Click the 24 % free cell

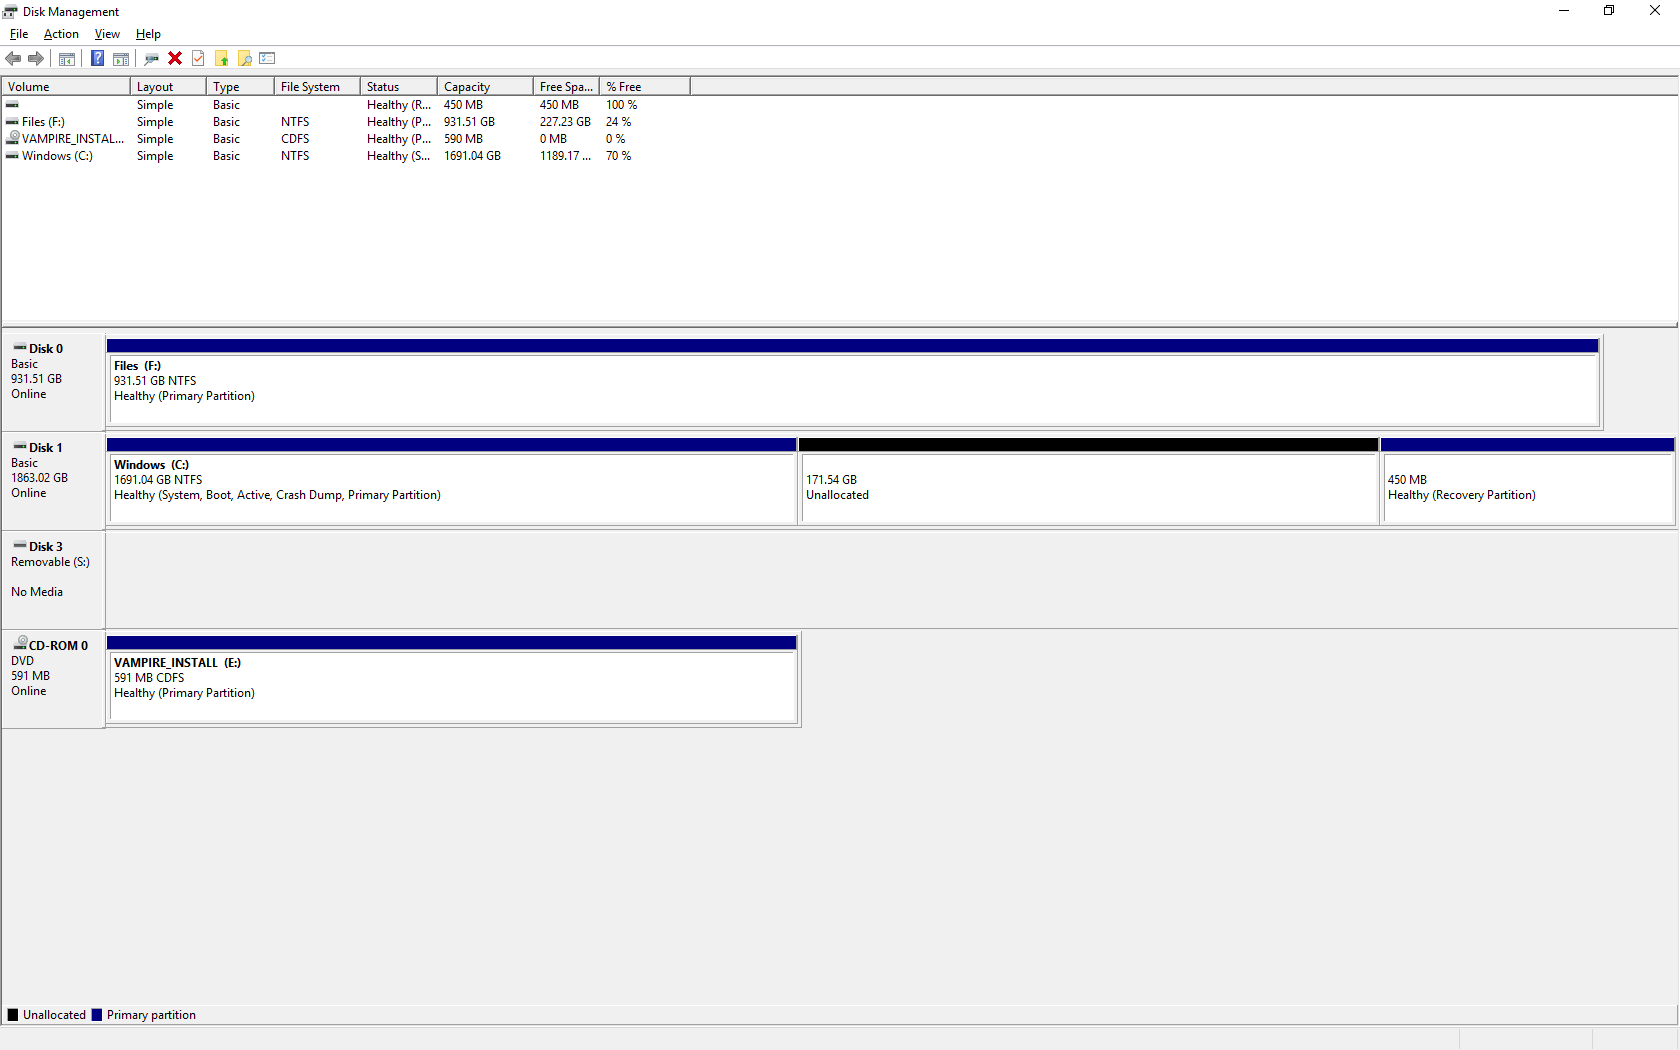tap(618, 122)
